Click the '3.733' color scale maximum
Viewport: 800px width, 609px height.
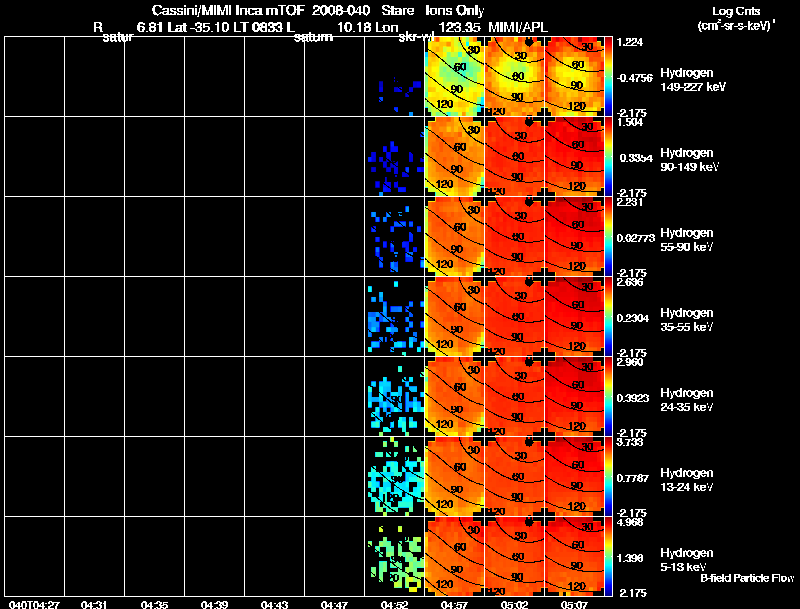pyautogui.click(x=630, y=443)
